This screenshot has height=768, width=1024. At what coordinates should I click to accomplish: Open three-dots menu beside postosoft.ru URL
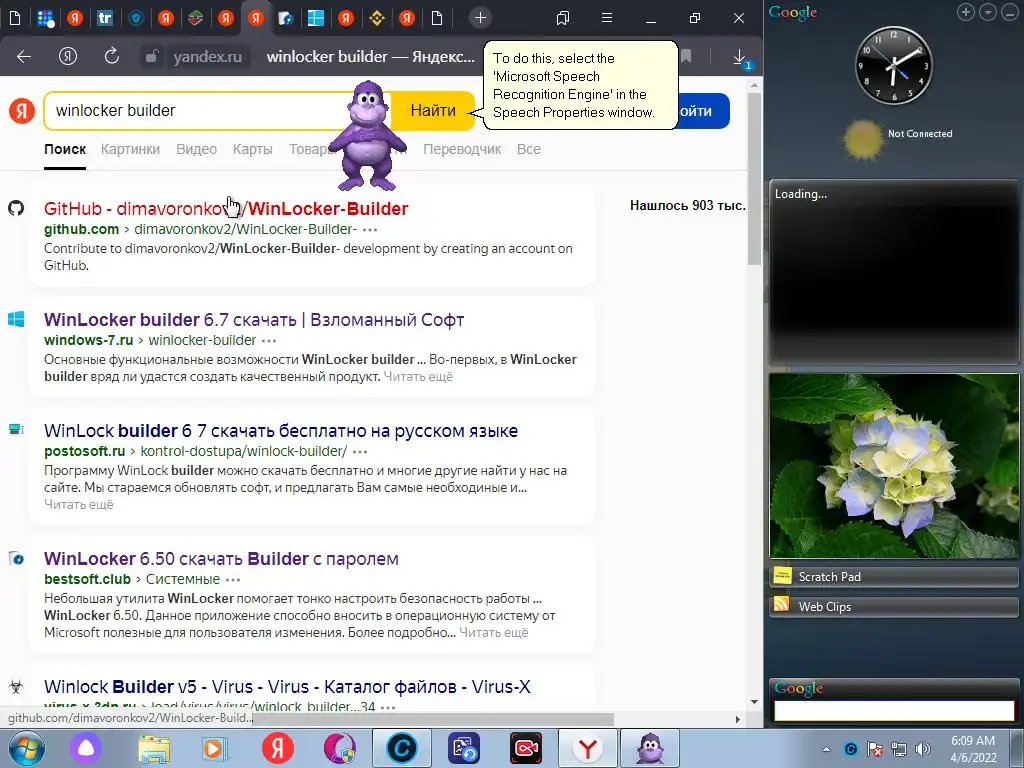coord(360,452)
